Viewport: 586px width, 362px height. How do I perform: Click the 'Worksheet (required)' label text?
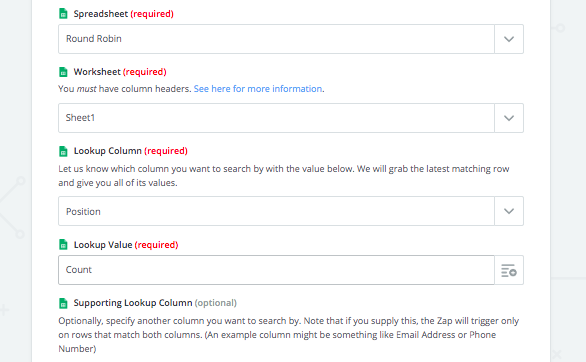coord(120,72)
